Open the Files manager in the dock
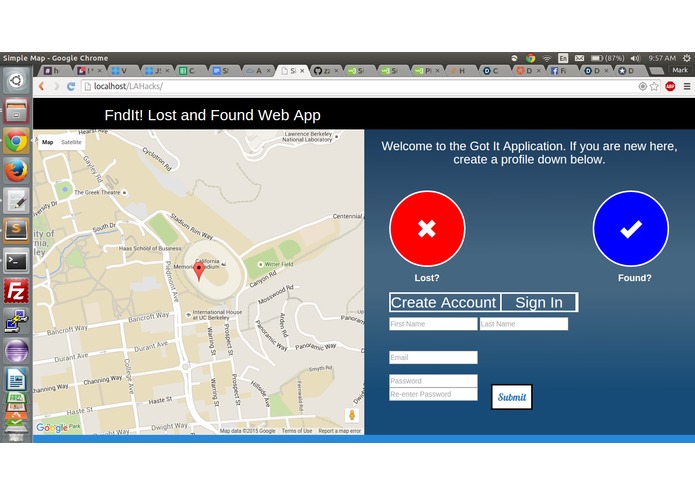Screen dimensions: 695x494 click(x=16, y=110)
